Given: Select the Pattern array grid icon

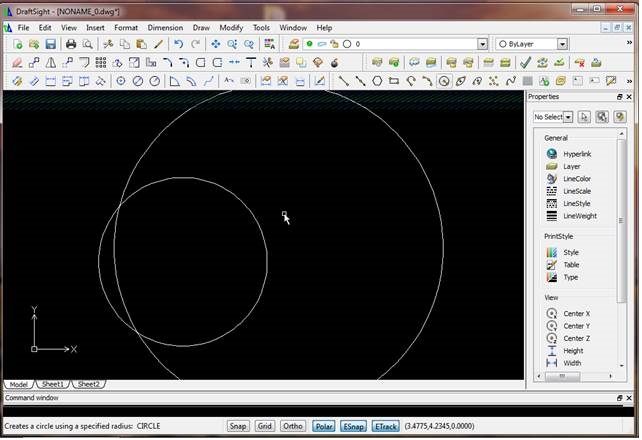Looking at the screenshot, I should click(101, 63).
